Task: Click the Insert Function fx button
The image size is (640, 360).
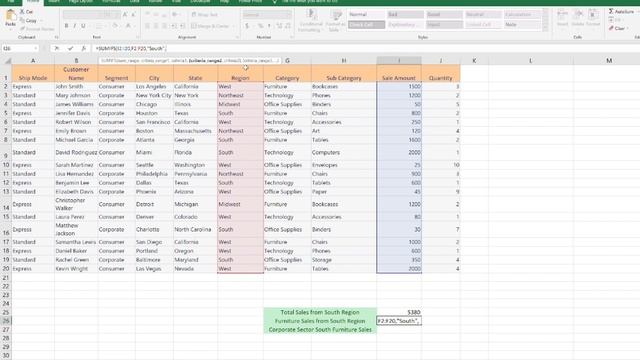Action: [84, 48]
